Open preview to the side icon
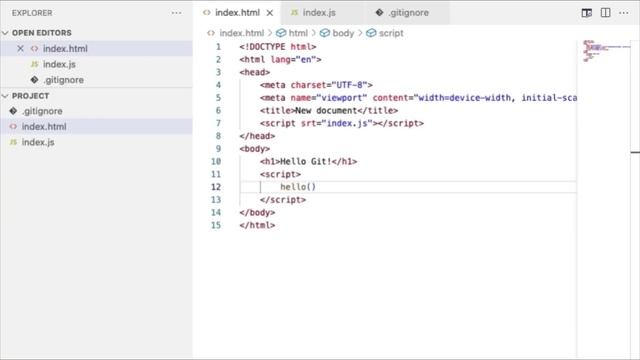The width and height of the screenshot is (640, 360). click(x=587, y=13)
